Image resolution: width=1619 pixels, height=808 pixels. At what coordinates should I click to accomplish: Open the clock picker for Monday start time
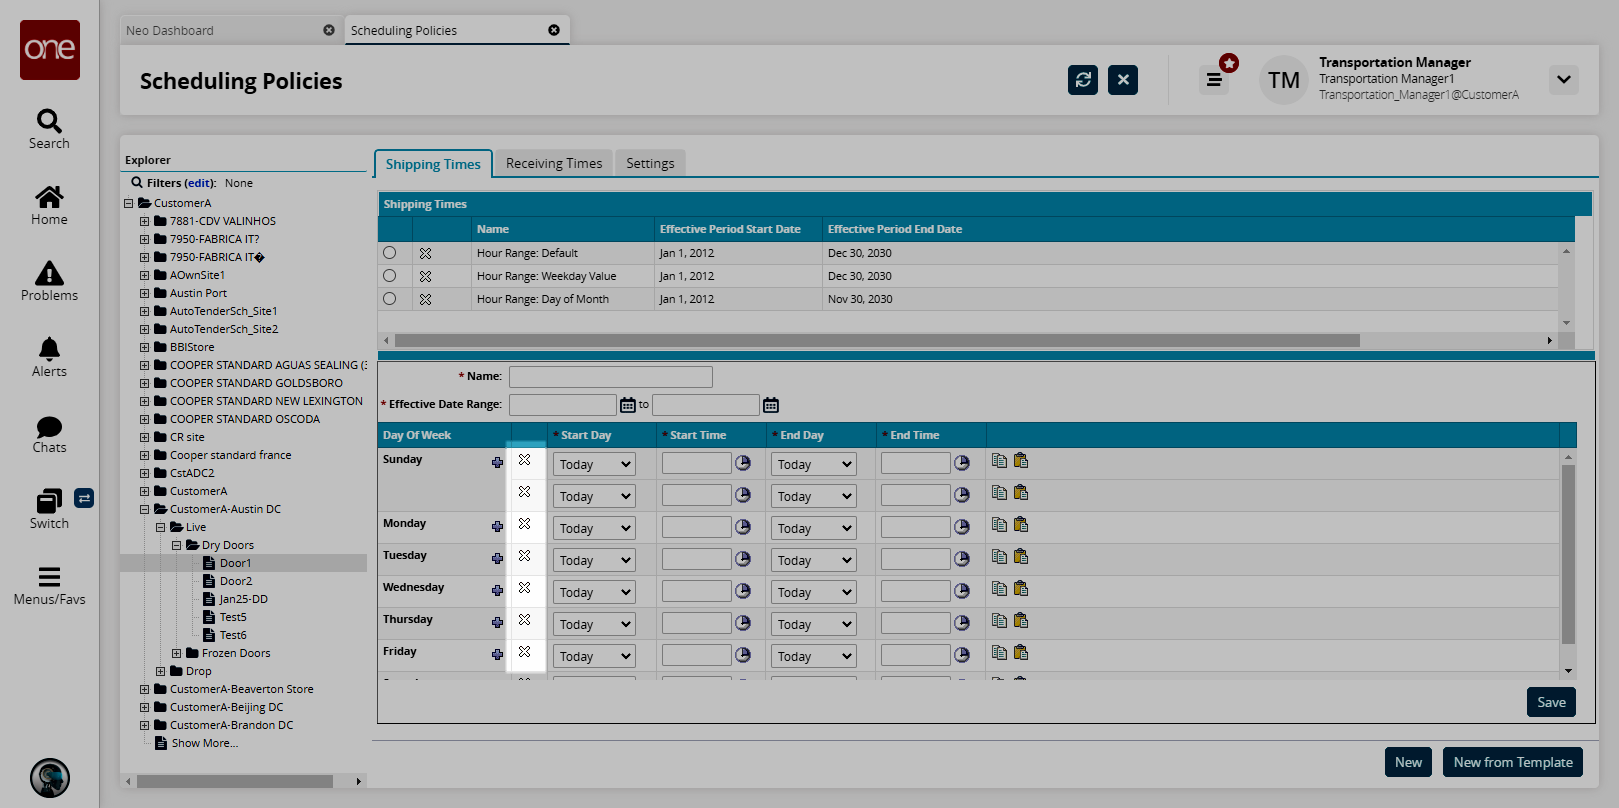pos(743,526)
